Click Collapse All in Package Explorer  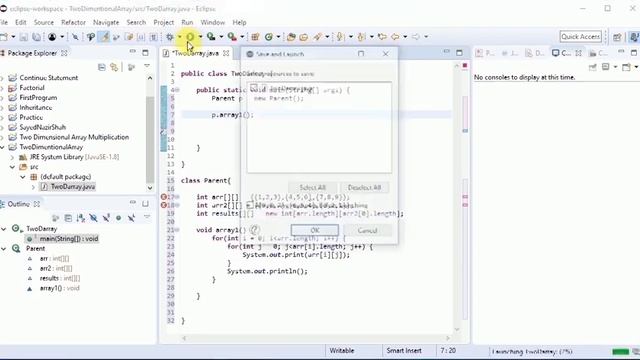[102, 67]
